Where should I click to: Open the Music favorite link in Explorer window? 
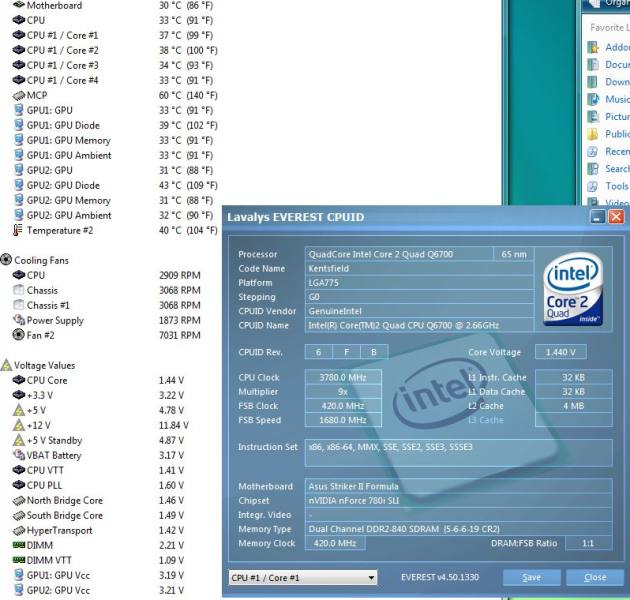[617, 99]
